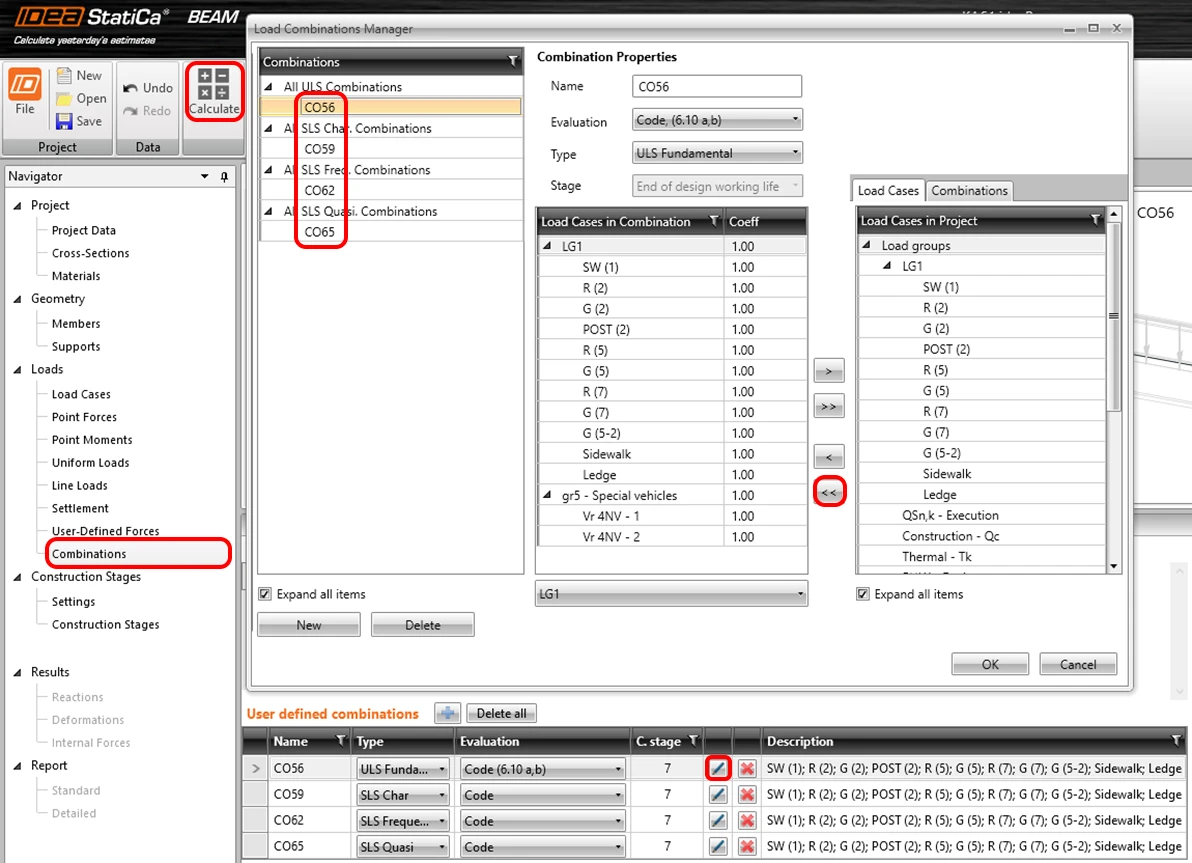Screen dimensions: 1192x863
Task: Add new user defined combination plus icon
Action: point(448,713)
